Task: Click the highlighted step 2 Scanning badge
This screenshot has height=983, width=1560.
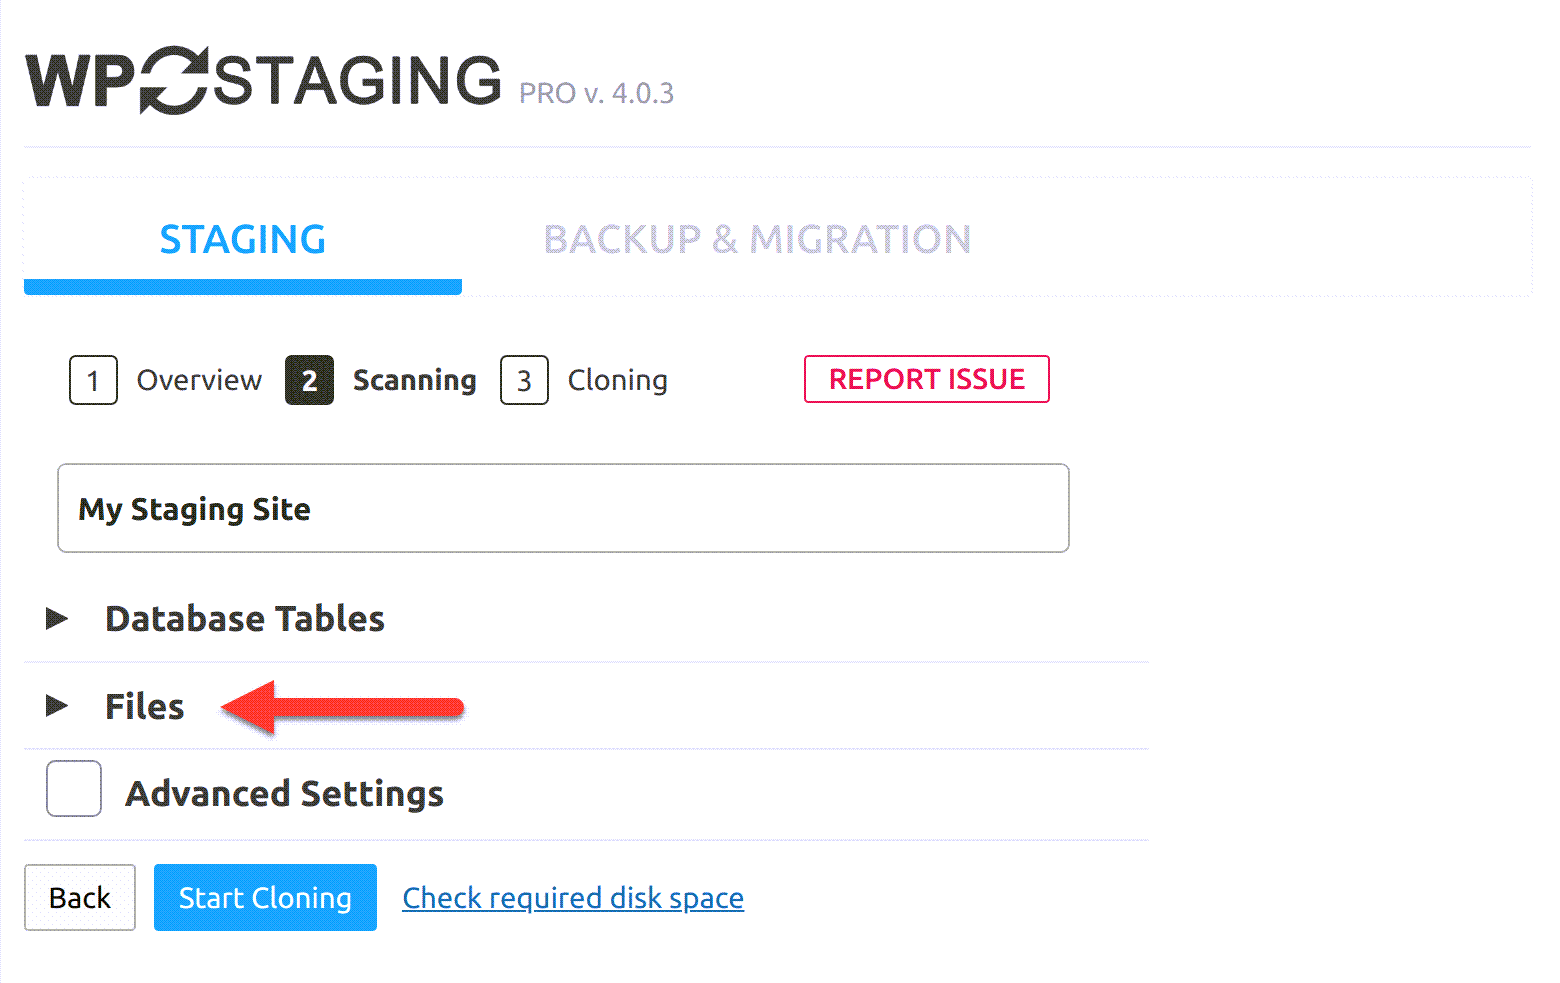Action: pyautogui.click(x=309, y=380)
